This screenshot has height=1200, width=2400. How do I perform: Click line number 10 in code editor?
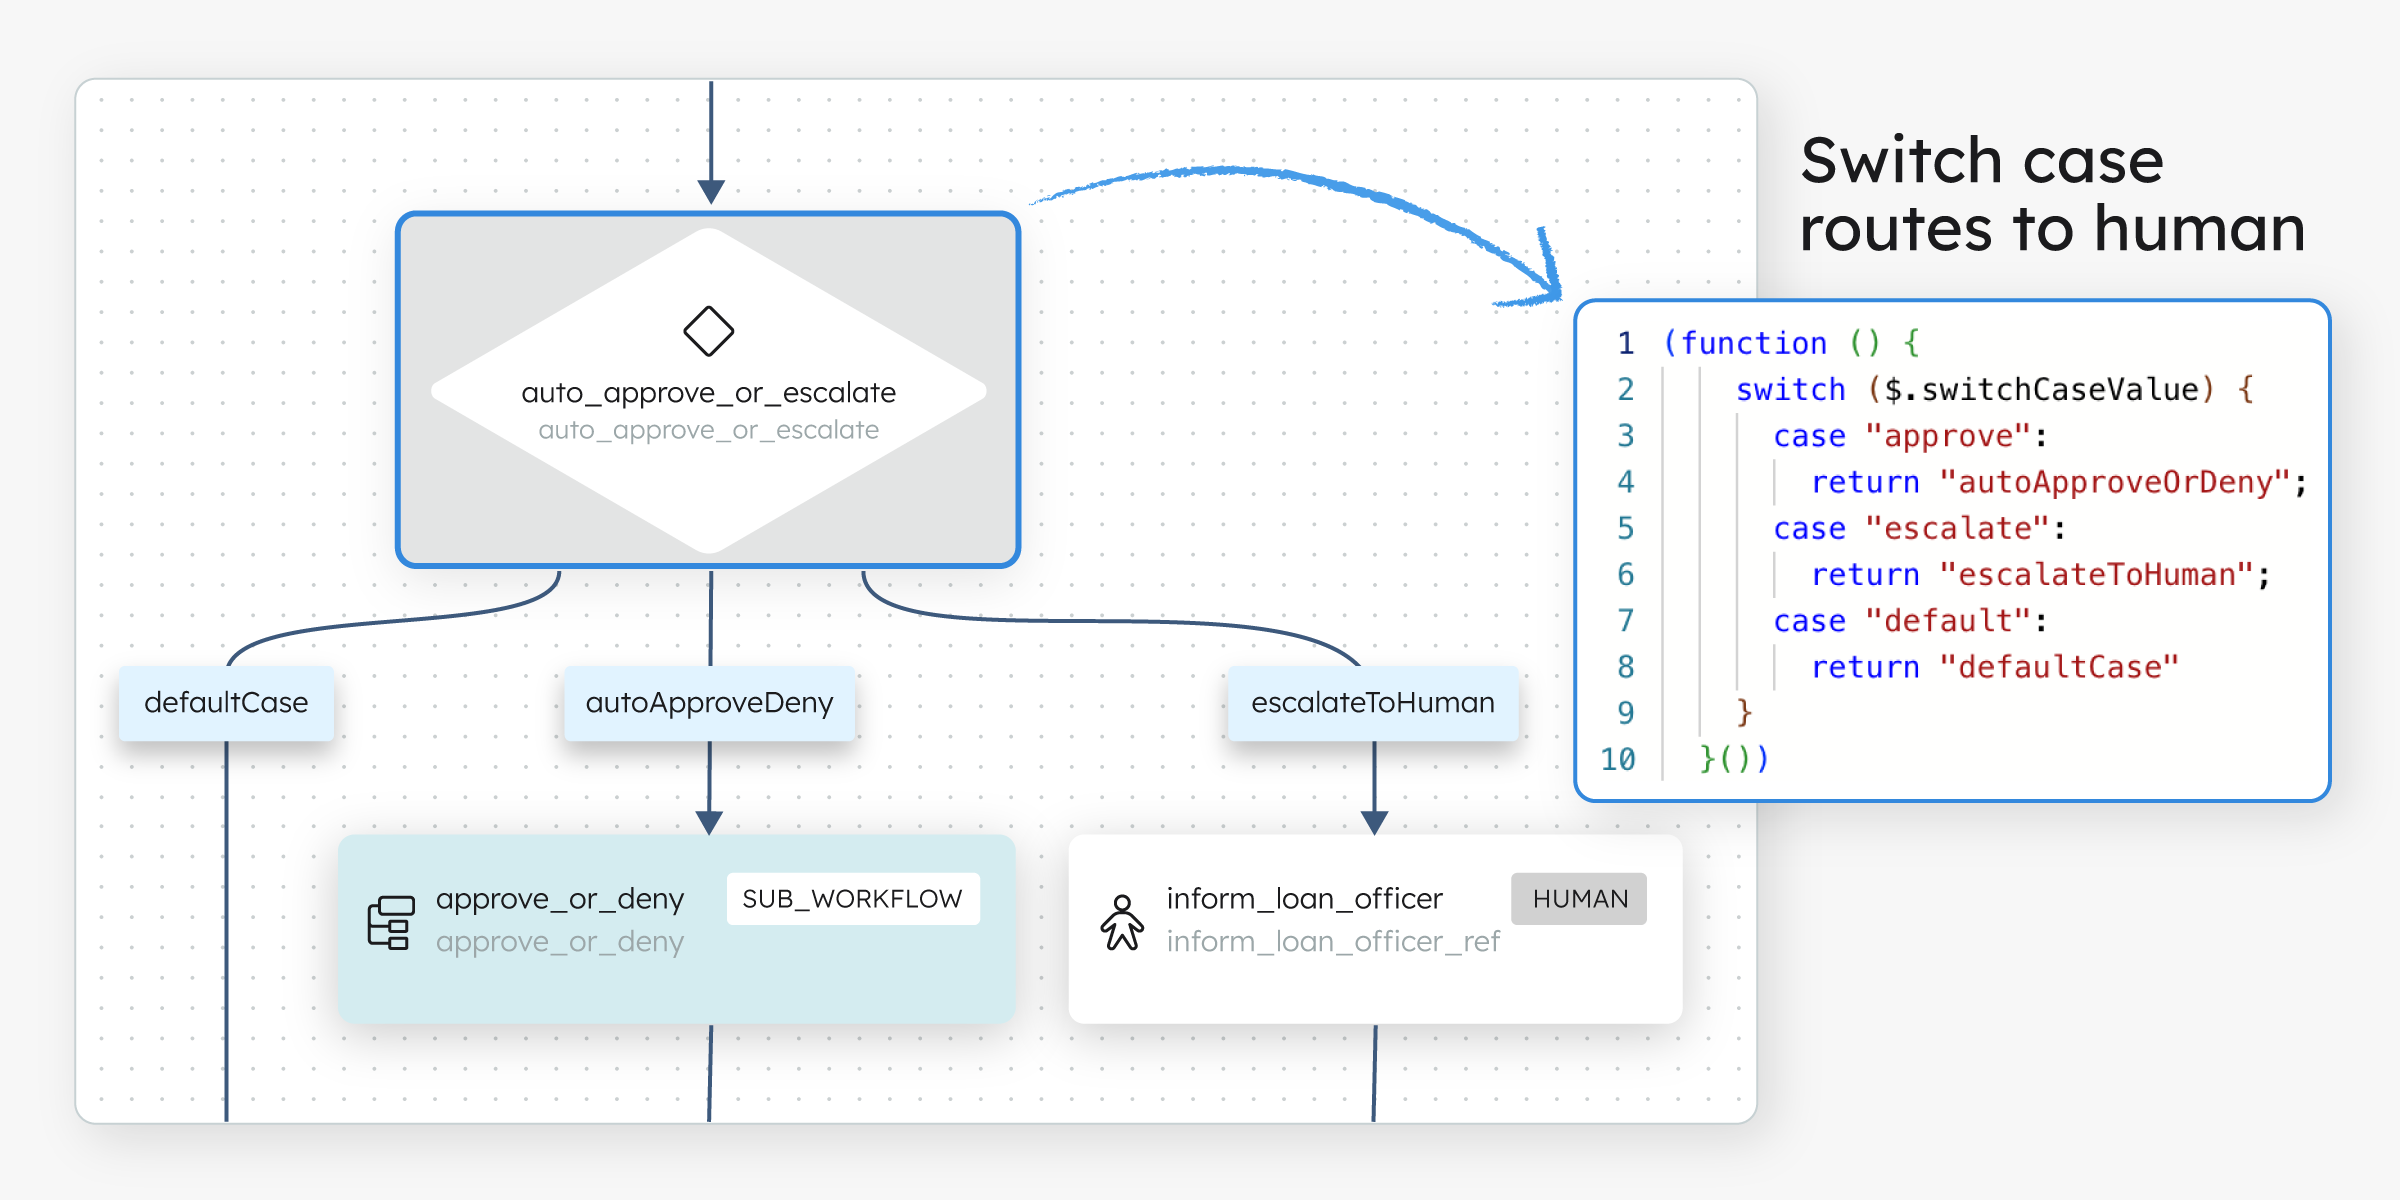[x=1617, y=759]
